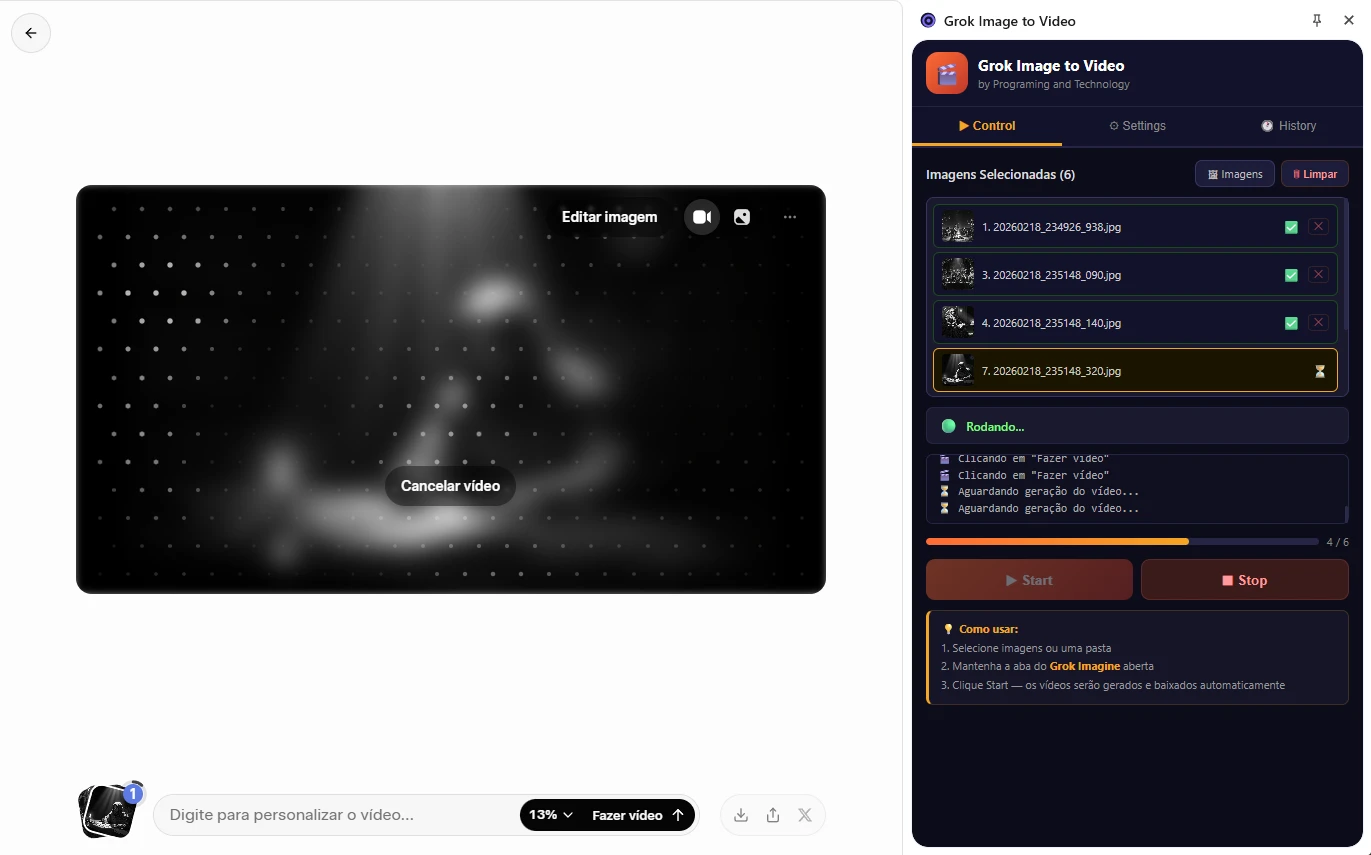Pin the Grok Image to Video panel

(x=1317, y=20)
